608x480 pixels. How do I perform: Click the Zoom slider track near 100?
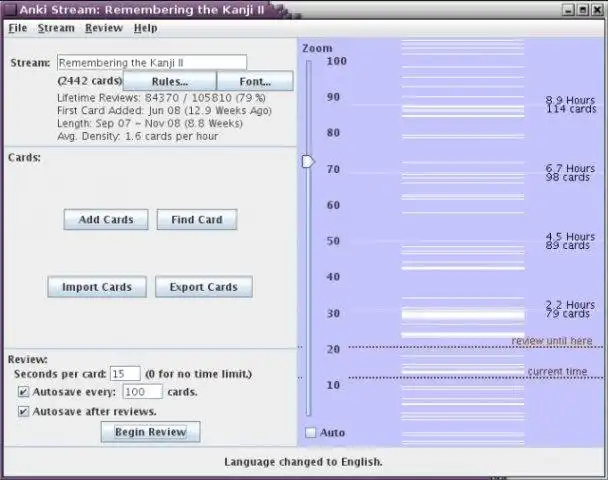tap(309, 62)
